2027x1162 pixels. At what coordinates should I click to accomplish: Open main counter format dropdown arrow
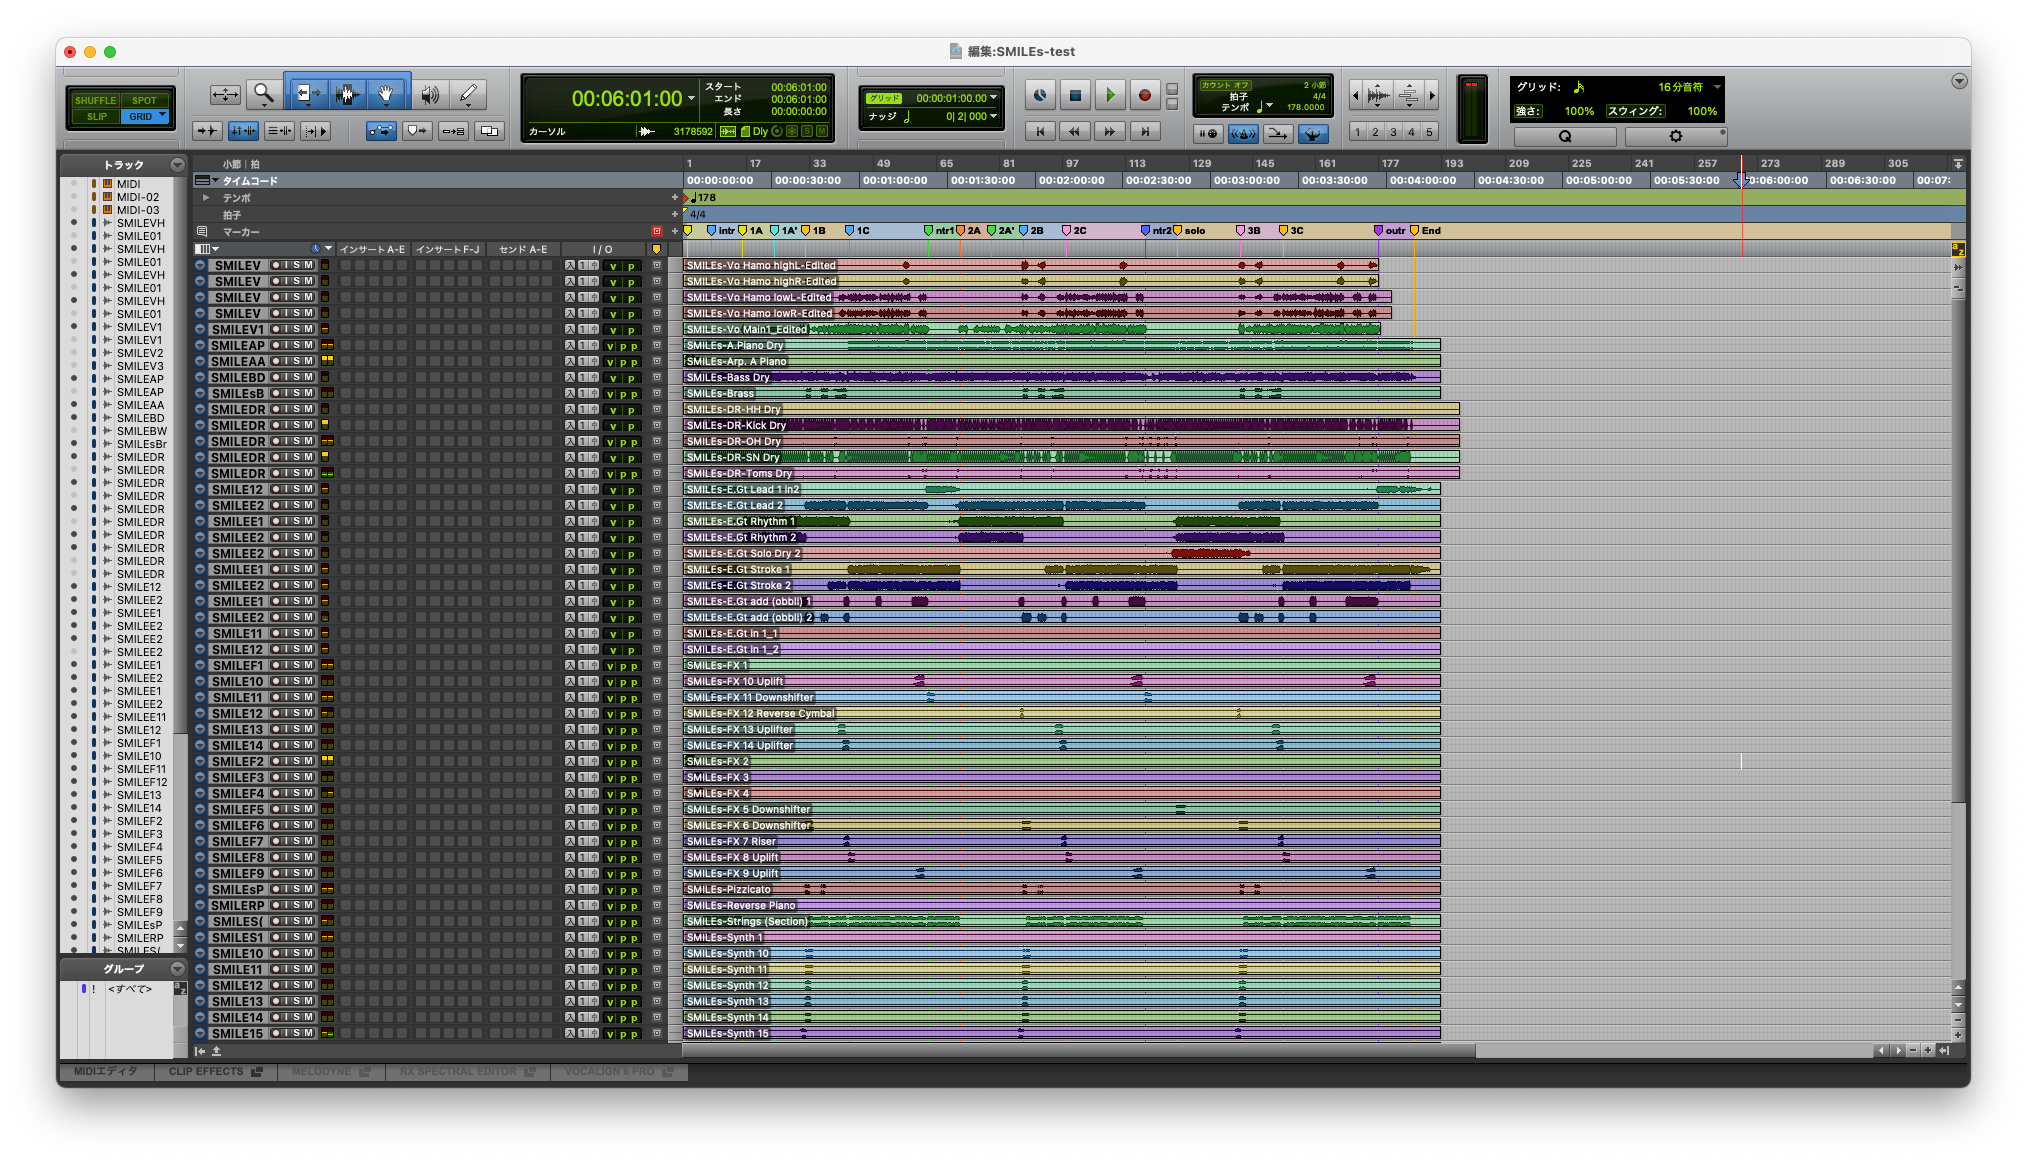coord(691,98)
